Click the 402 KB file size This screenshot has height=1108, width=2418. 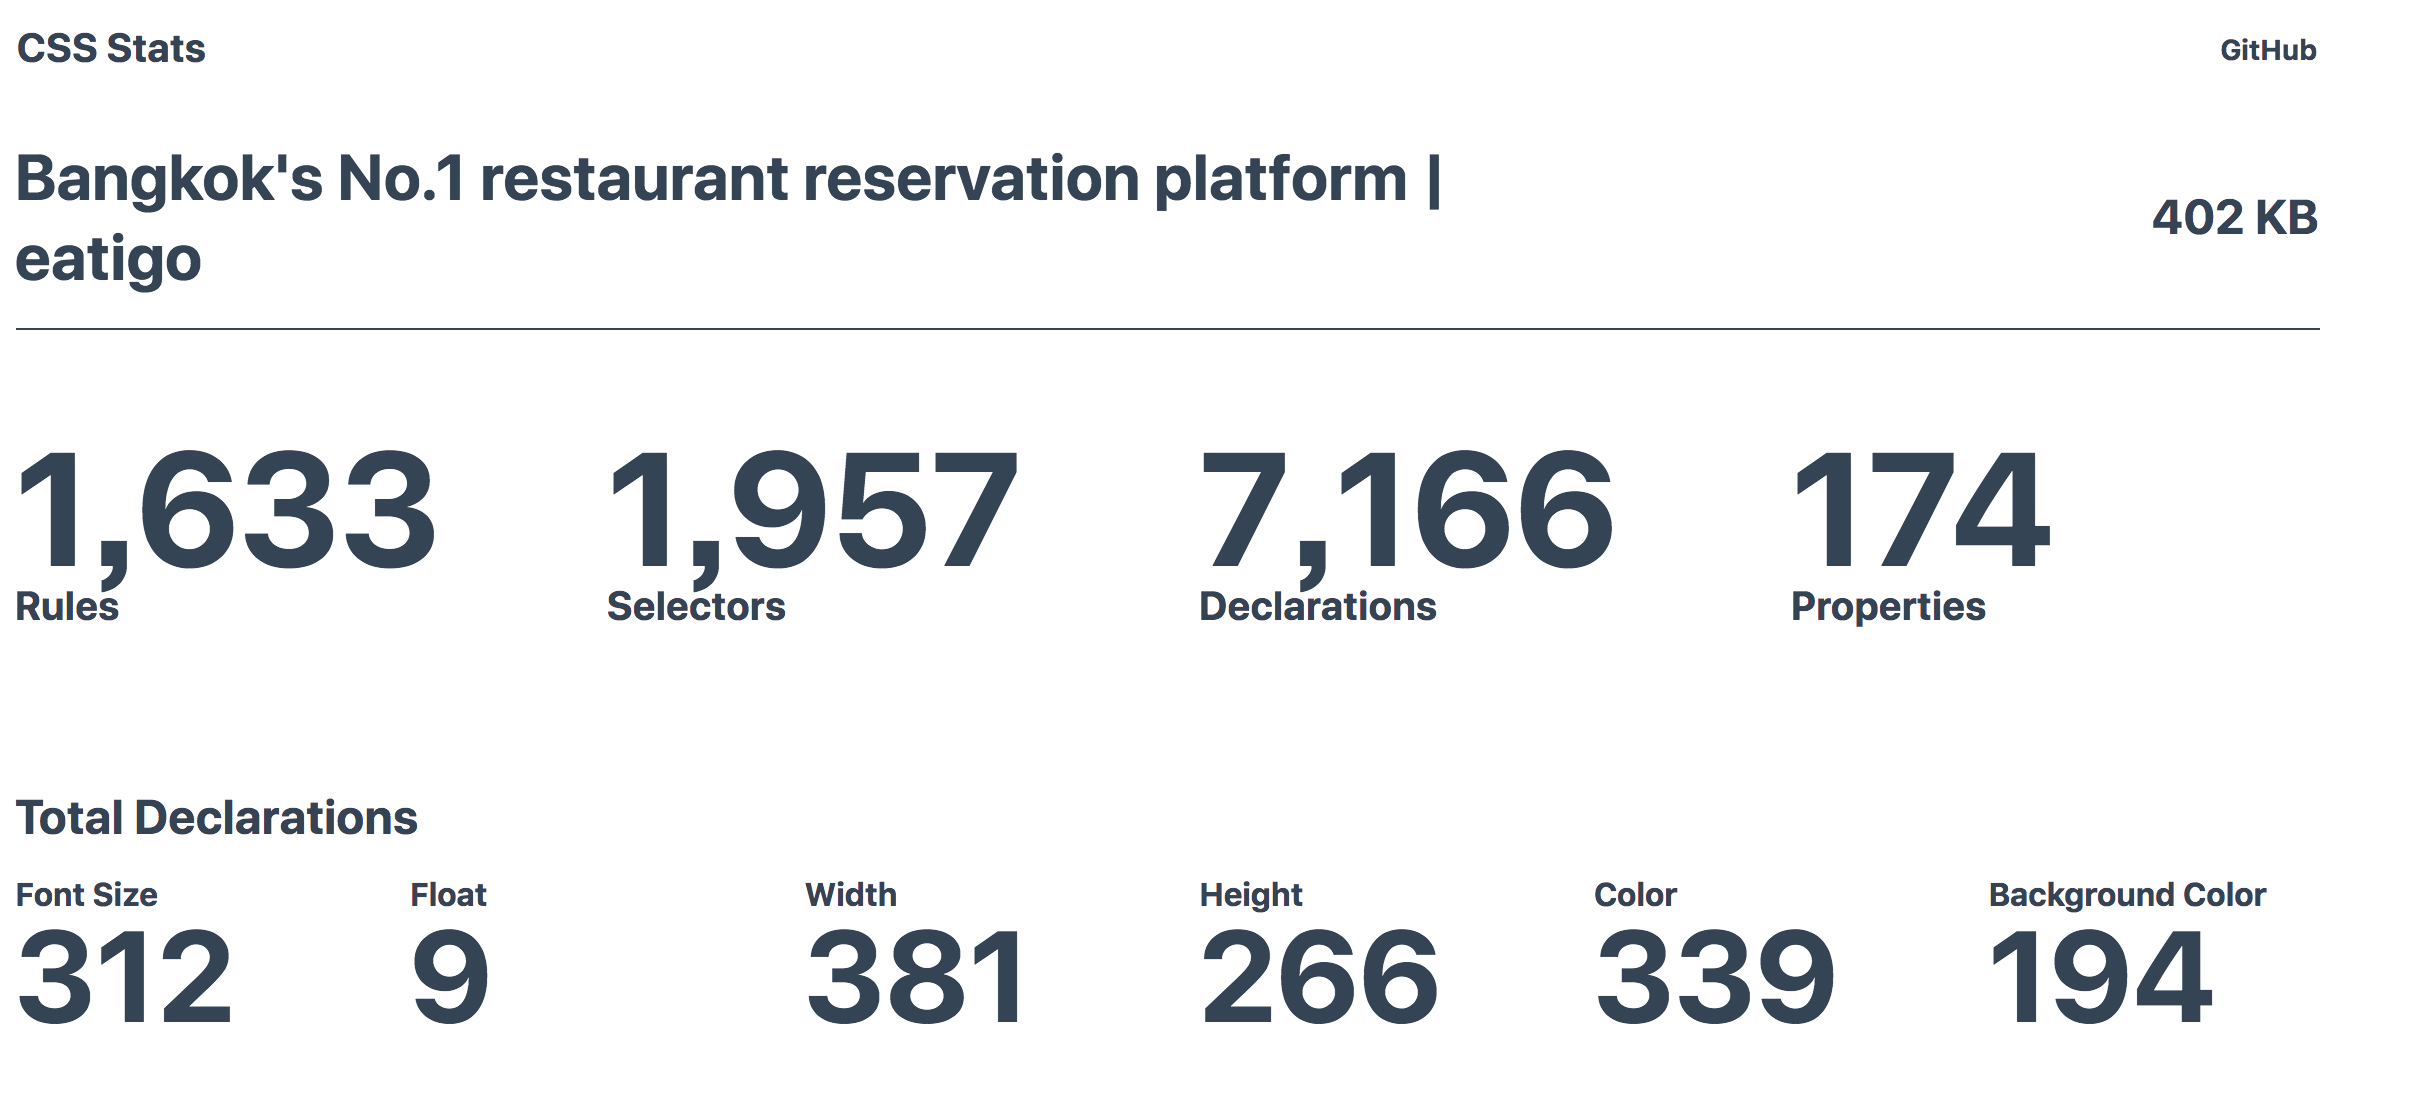click(2235, 218)
